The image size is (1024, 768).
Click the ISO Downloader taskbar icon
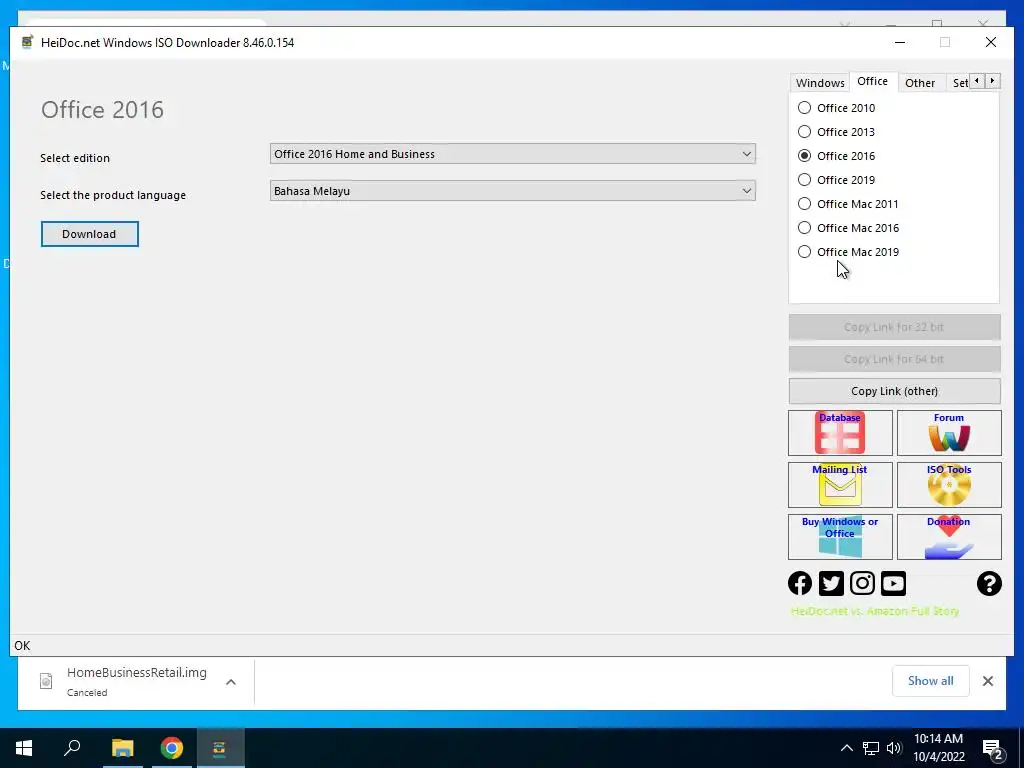coord(220,748)
